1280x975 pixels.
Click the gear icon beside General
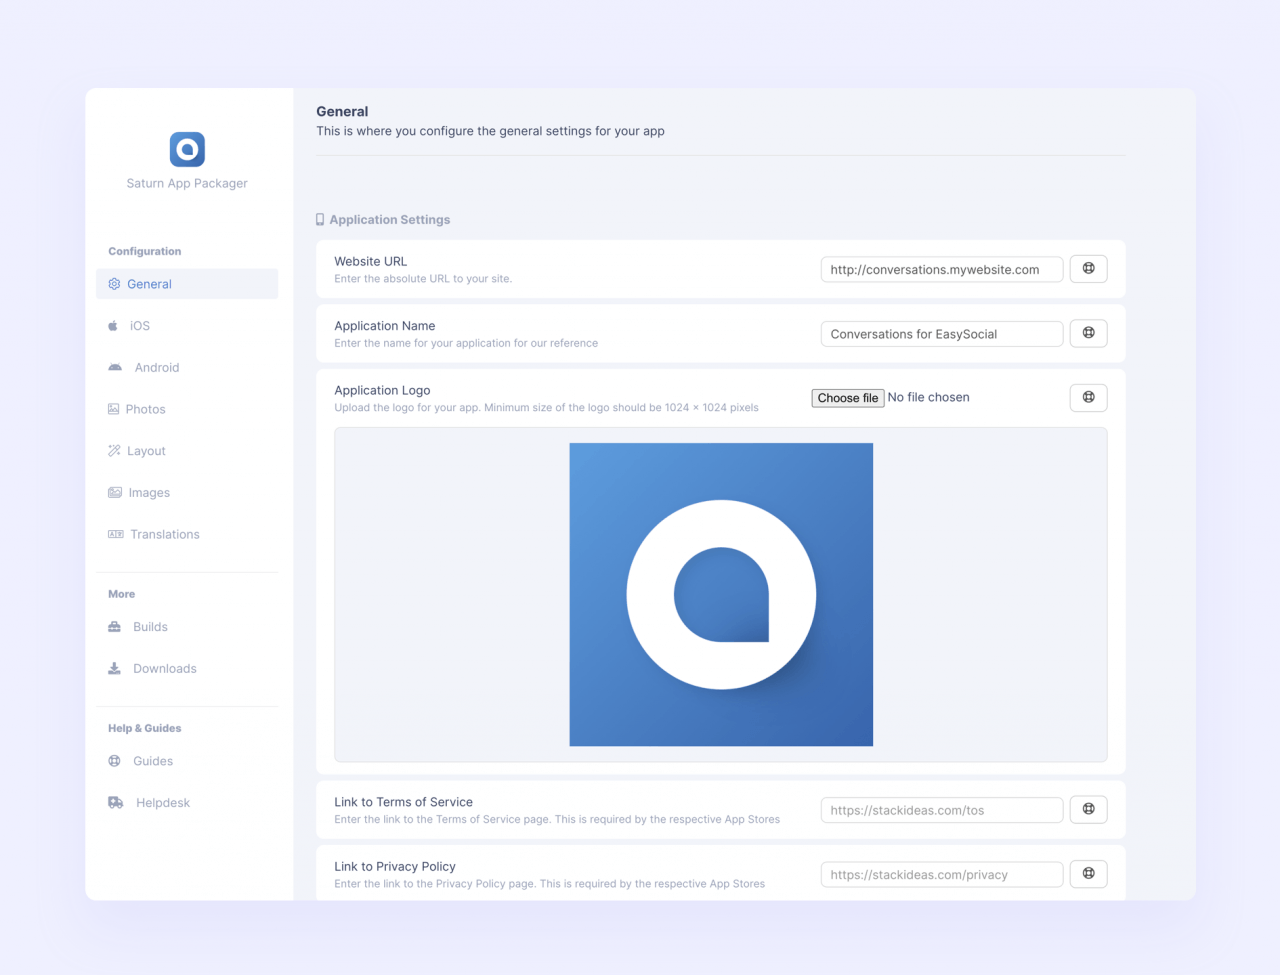[114, 284]
